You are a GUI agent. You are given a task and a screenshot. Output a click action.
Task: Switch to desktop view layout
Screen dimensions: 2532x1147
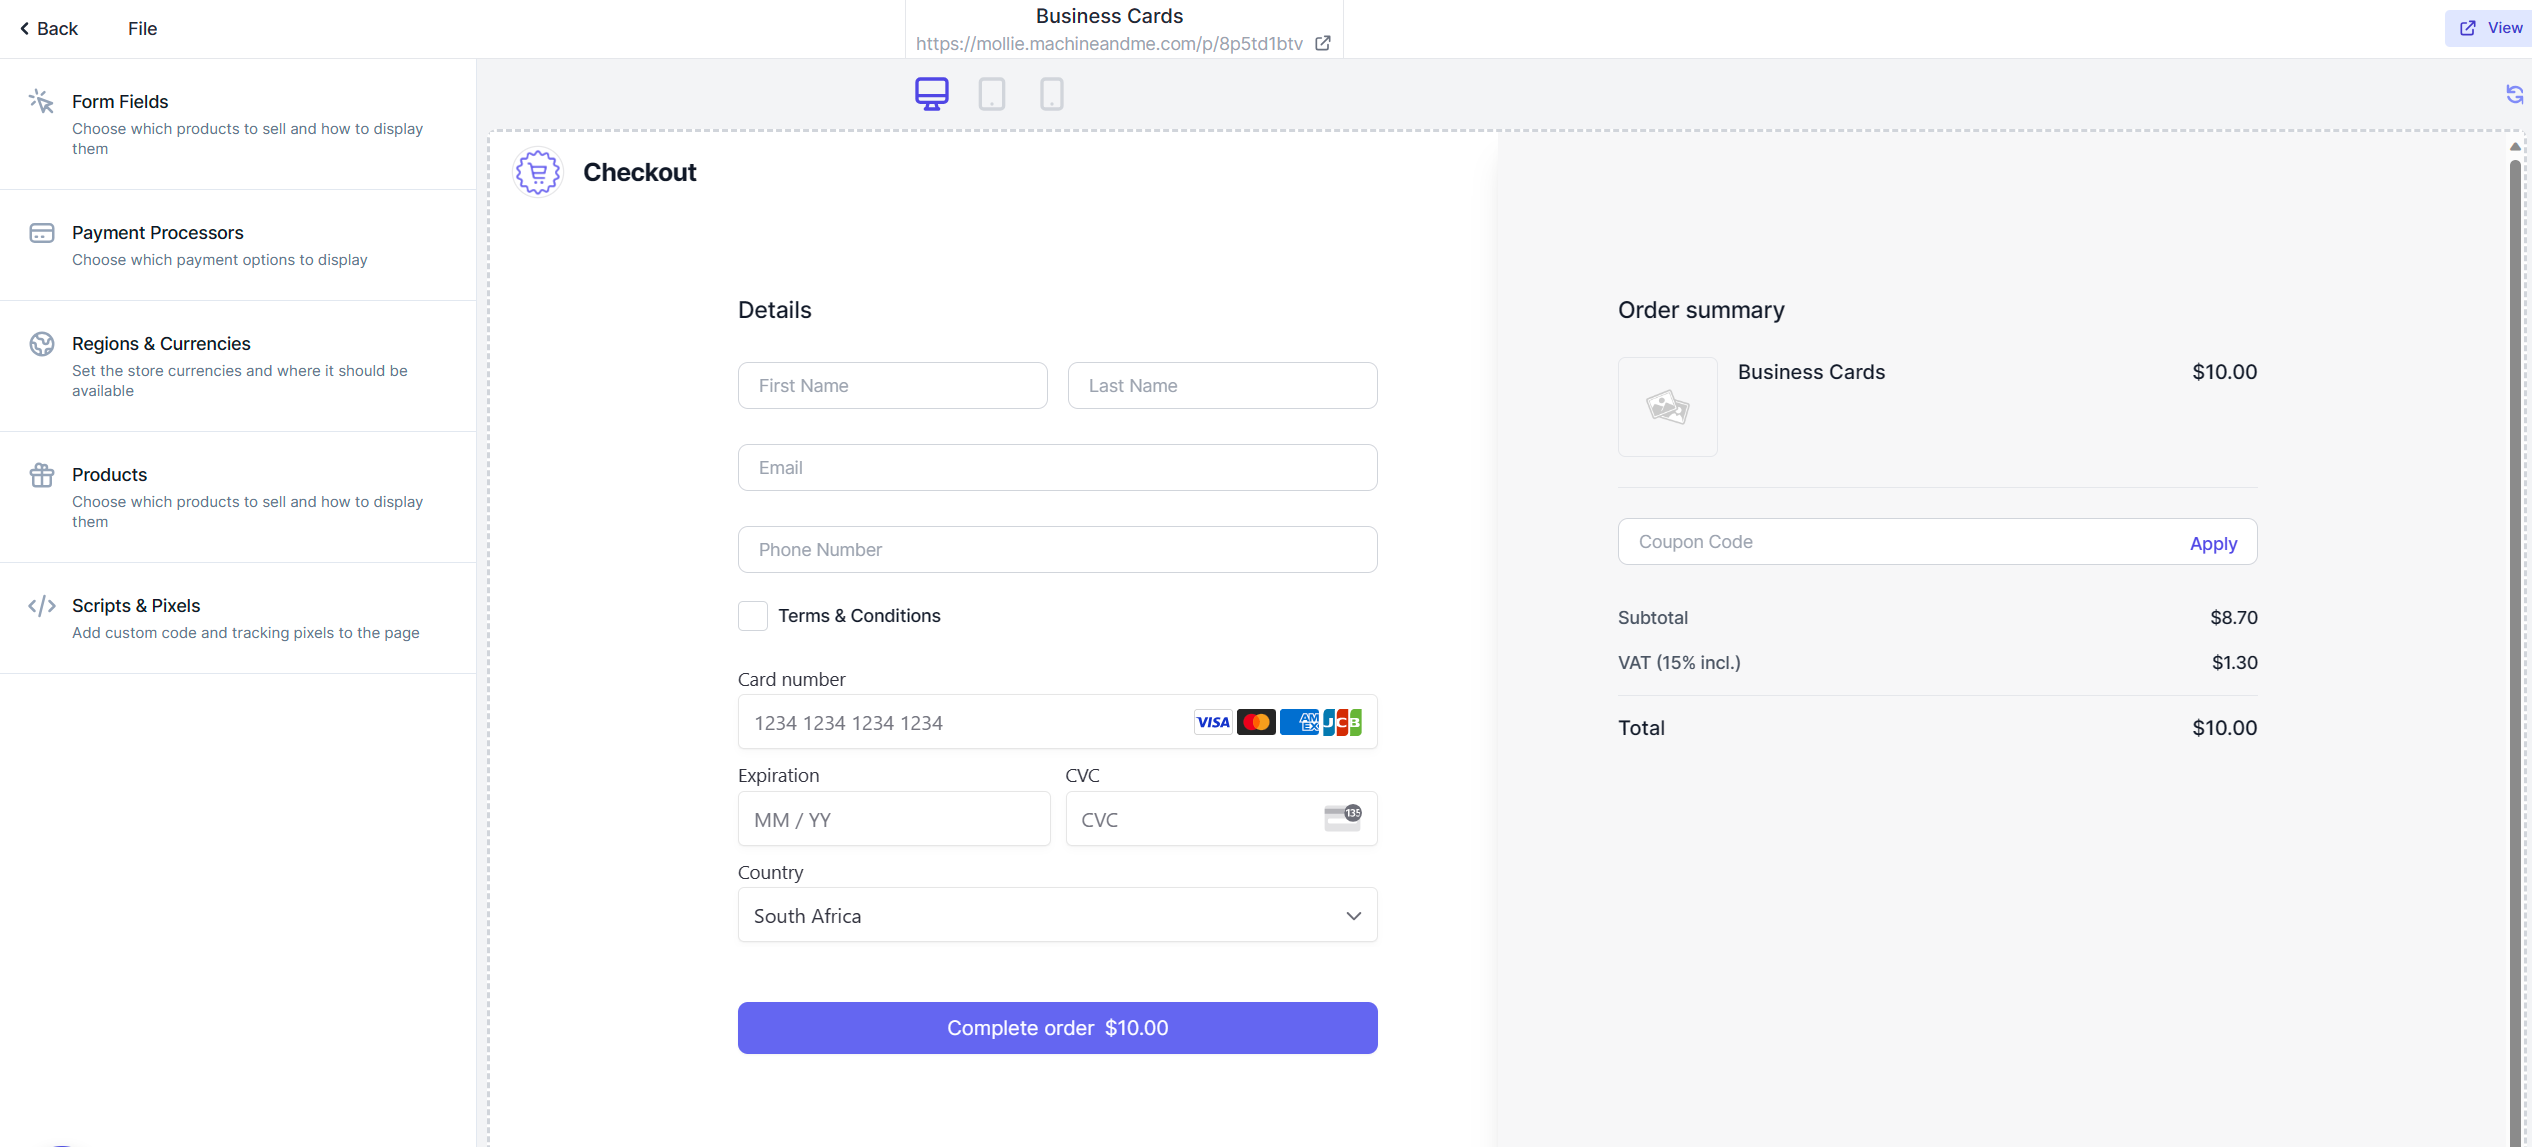[932, 94]
